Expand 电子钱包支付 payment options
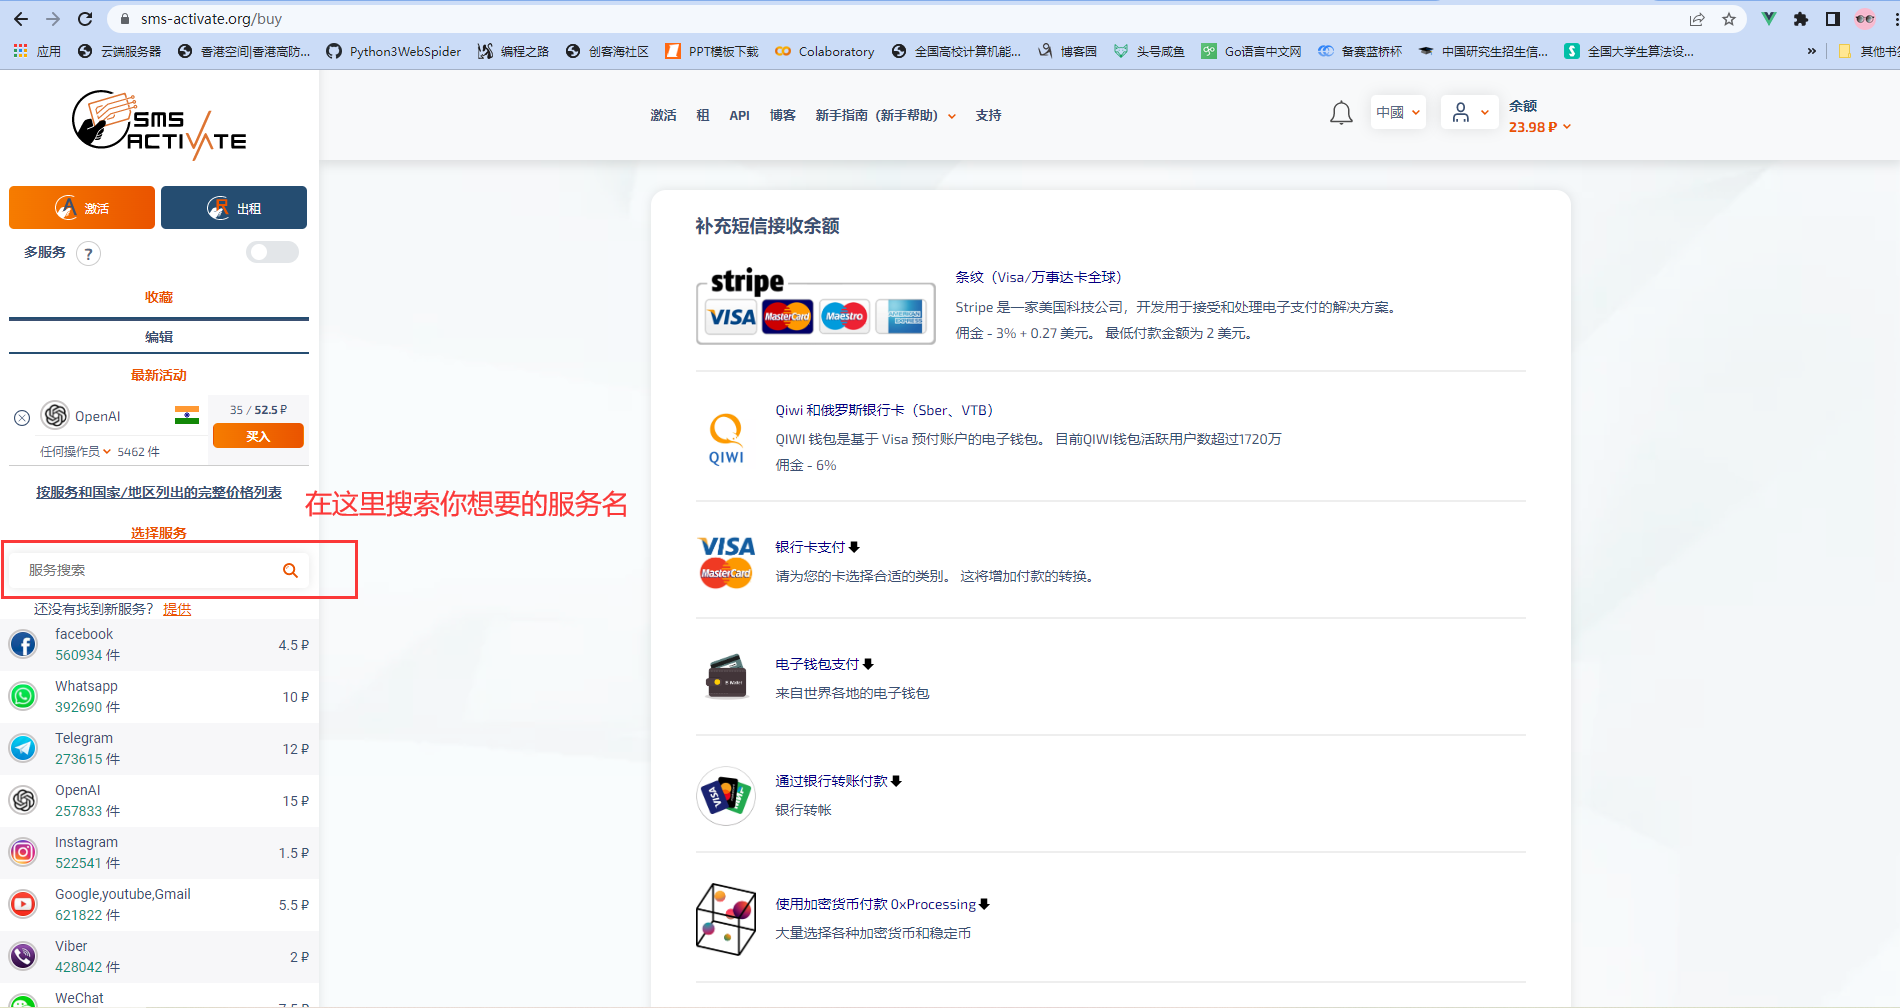 click(825, 664)
